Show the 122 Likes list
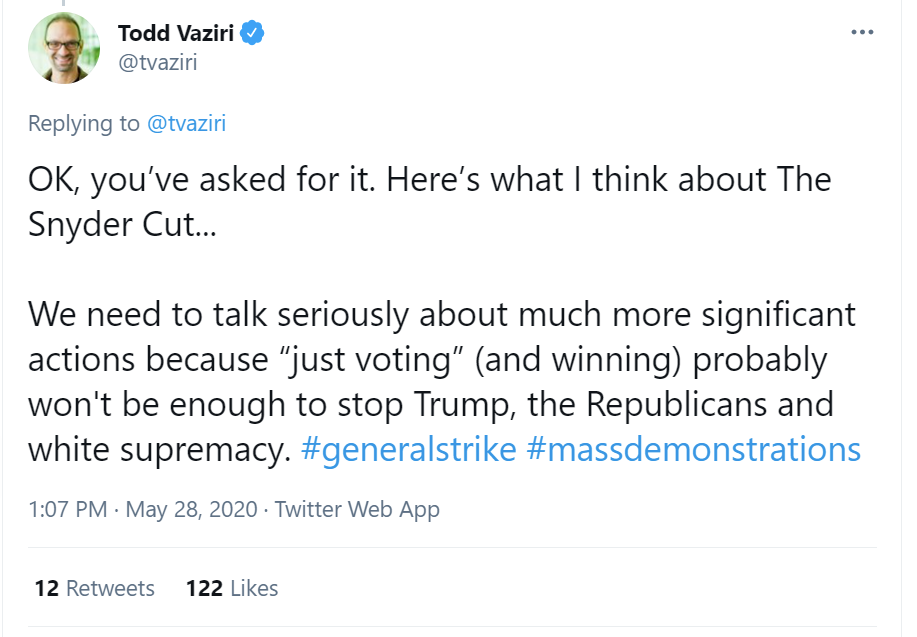The height and width of the screenshot is (637, 917). 232,588
